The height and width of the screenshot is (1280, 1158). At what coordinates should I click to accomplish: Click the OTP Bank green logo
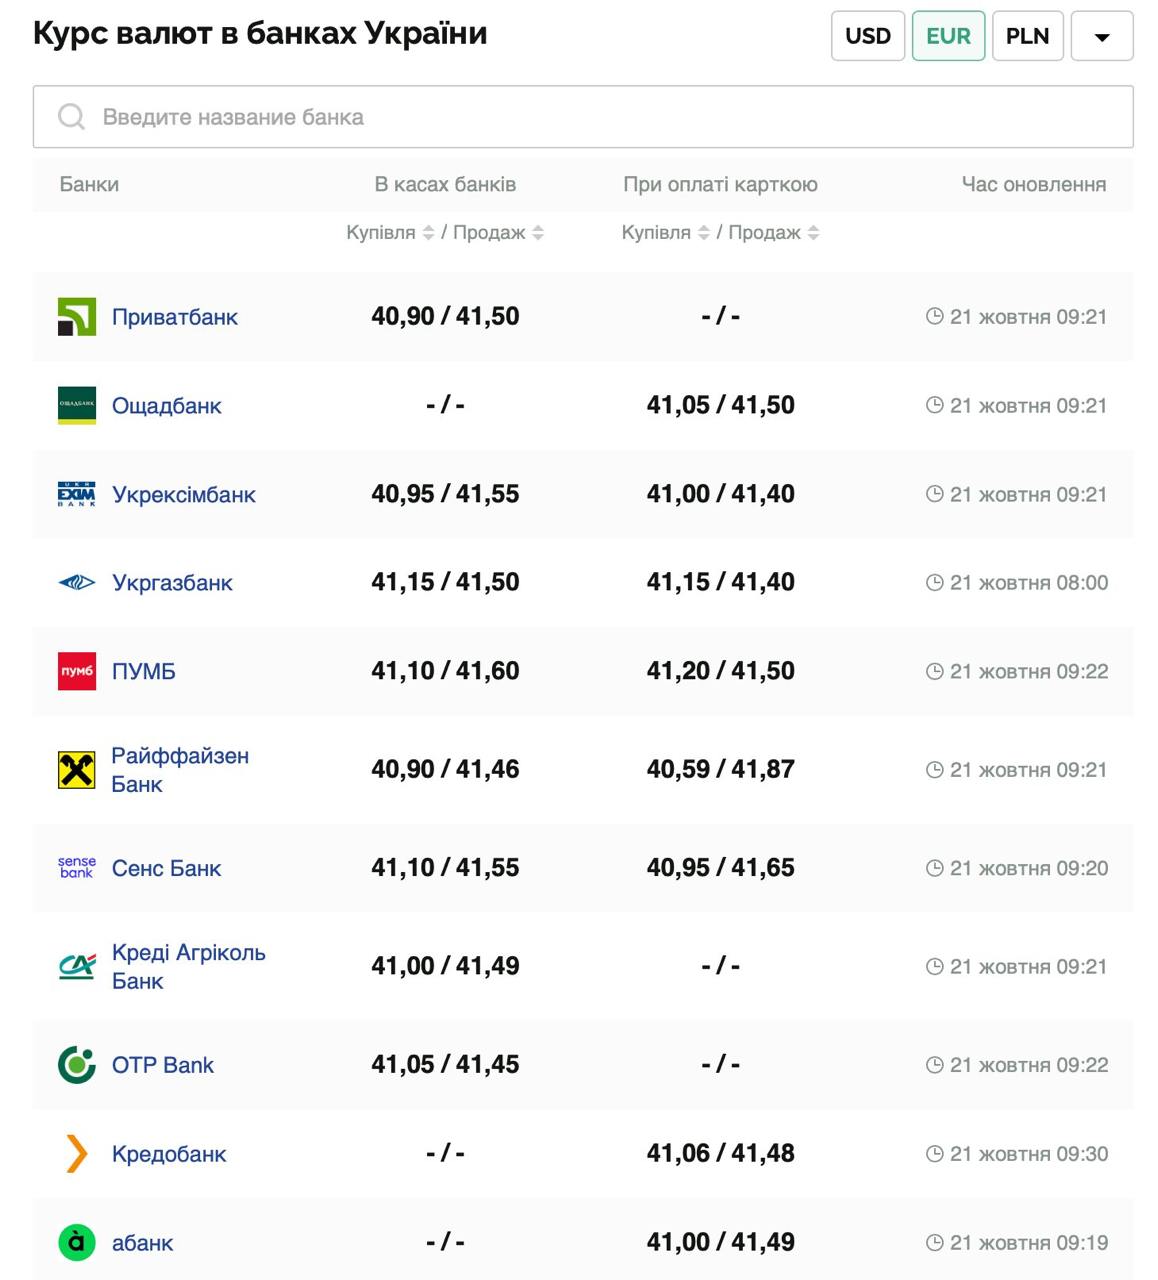77,1065
